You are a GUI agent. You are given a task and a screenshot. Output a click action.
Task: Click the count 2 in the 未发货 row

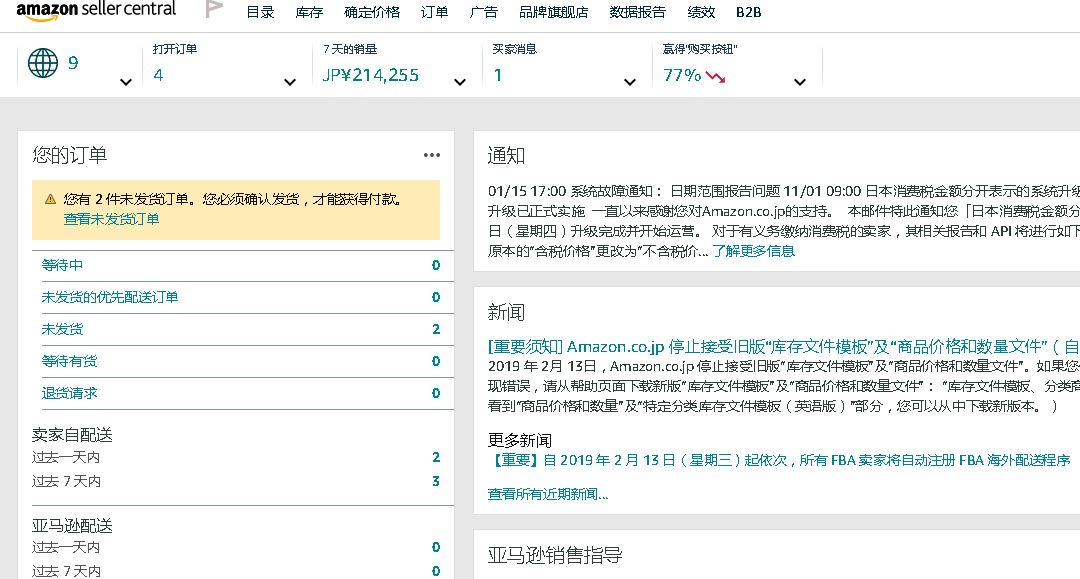tap(436, 329)
